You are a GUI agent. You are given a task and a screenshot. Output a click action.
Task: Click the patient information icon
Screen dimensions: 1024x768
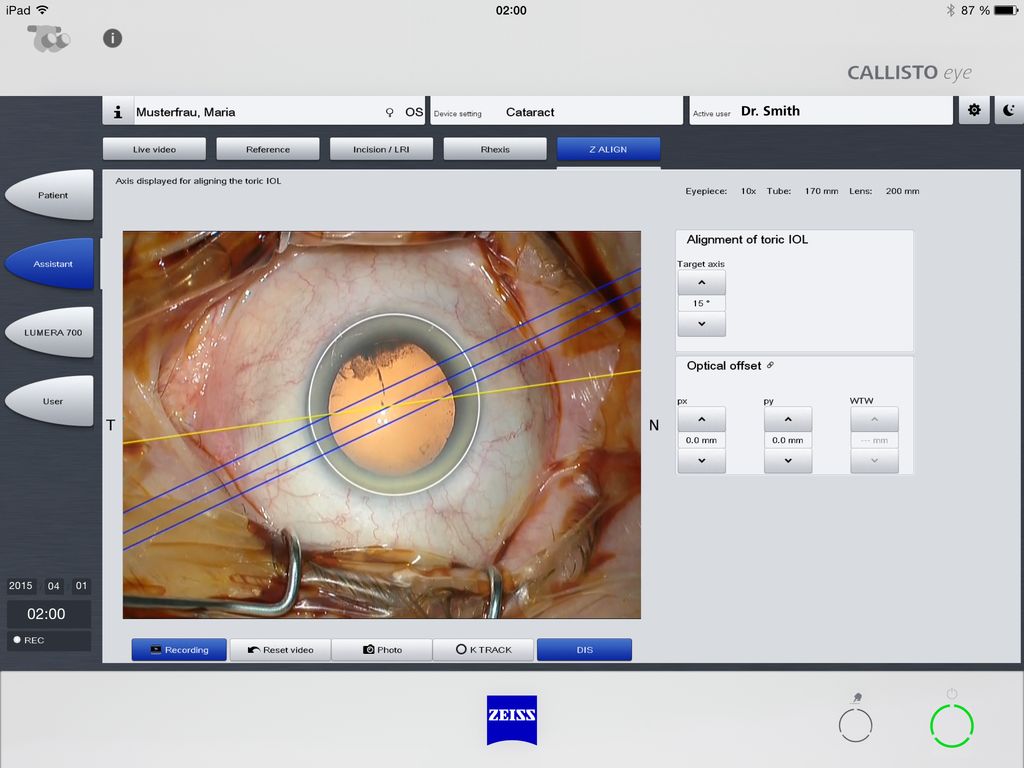[117, 111]
